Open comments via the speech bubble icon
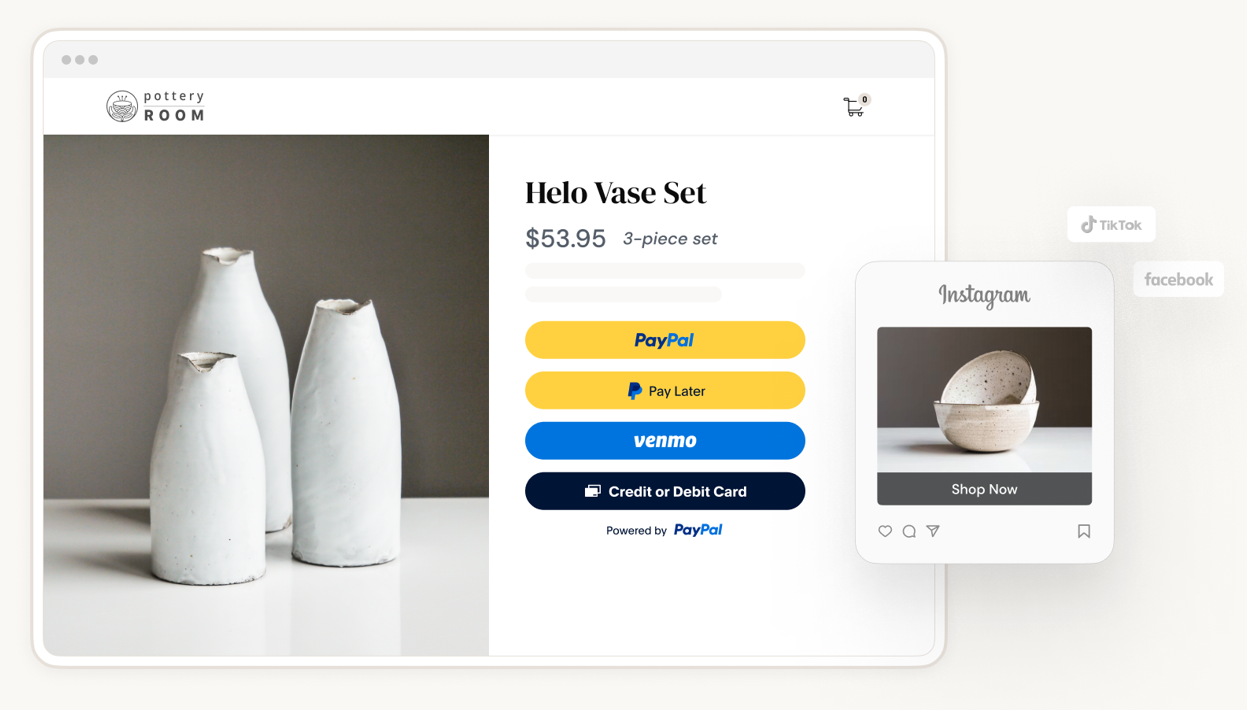Viewport: 1247px width, 710px height. point(909,531)
